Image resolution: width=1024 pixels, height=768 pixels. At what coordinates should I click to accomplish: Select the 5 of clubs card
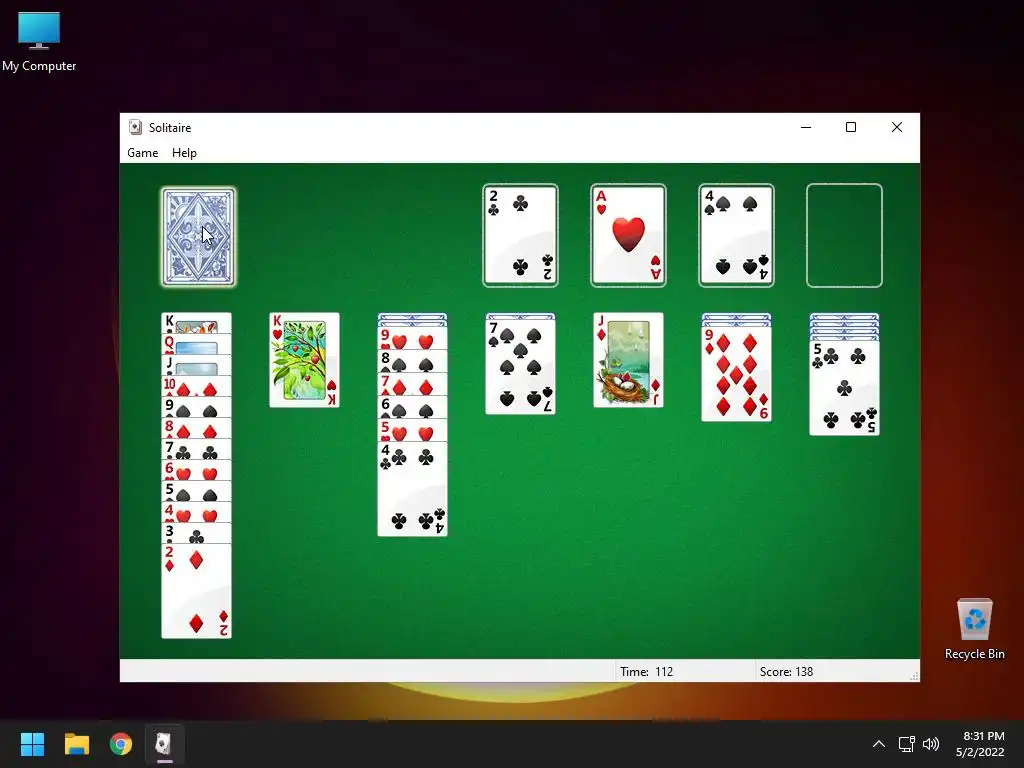point(844,388)
